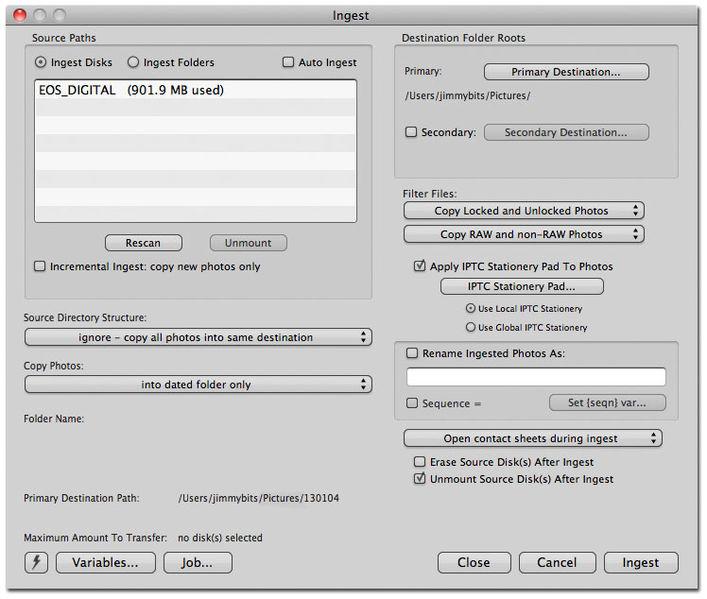The image size is (707, 599).
Task: Click the /Users/jimmybits/Pictures/ primary path text
Action: 468,96
